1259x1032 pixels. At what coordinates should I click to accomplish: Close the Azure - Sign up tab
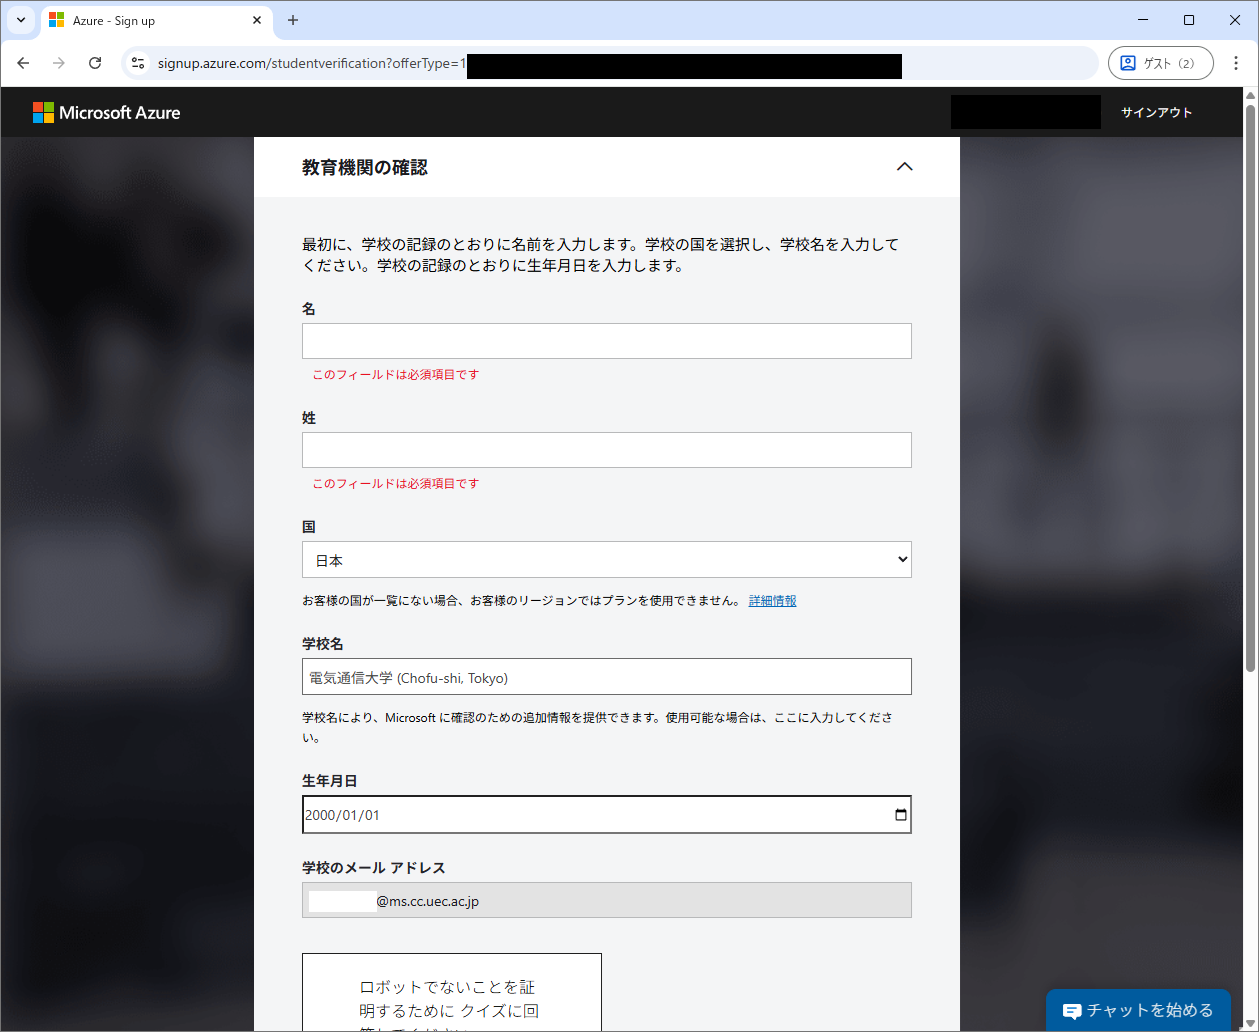pos(257,20)
